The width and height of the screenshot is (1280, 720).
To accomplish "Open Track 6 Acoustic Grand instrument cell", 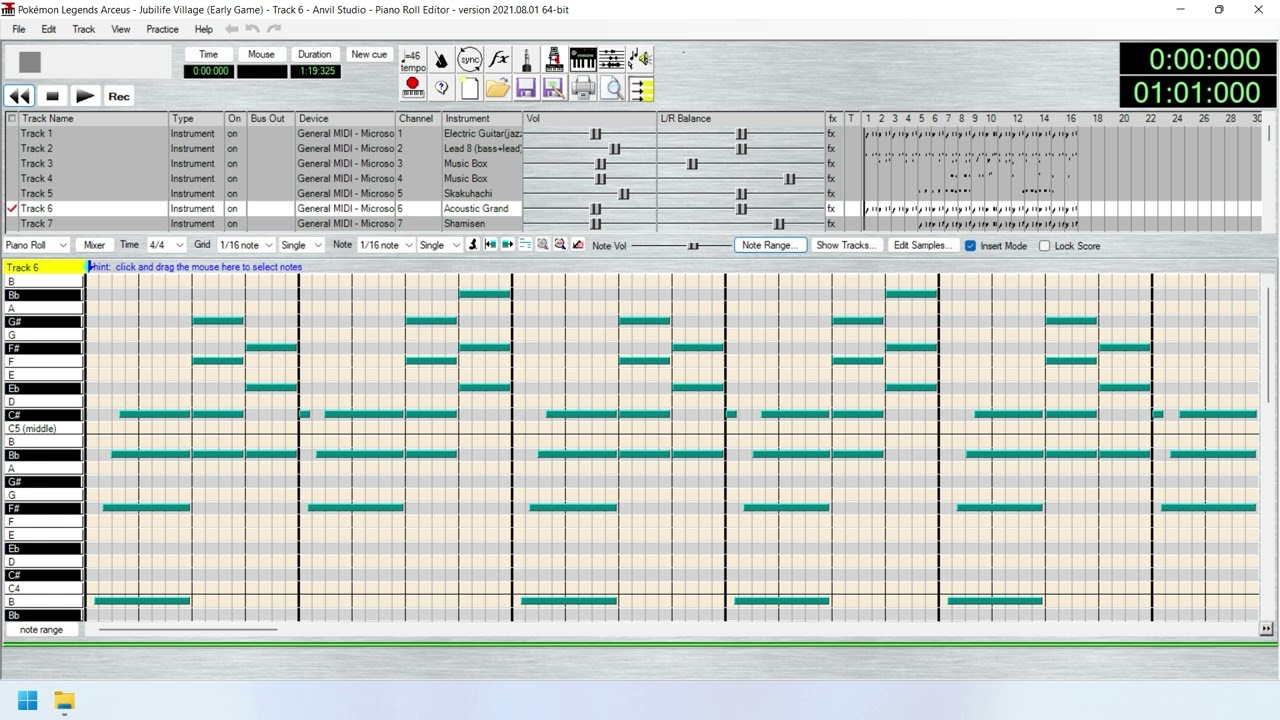I will pos(482,208).
